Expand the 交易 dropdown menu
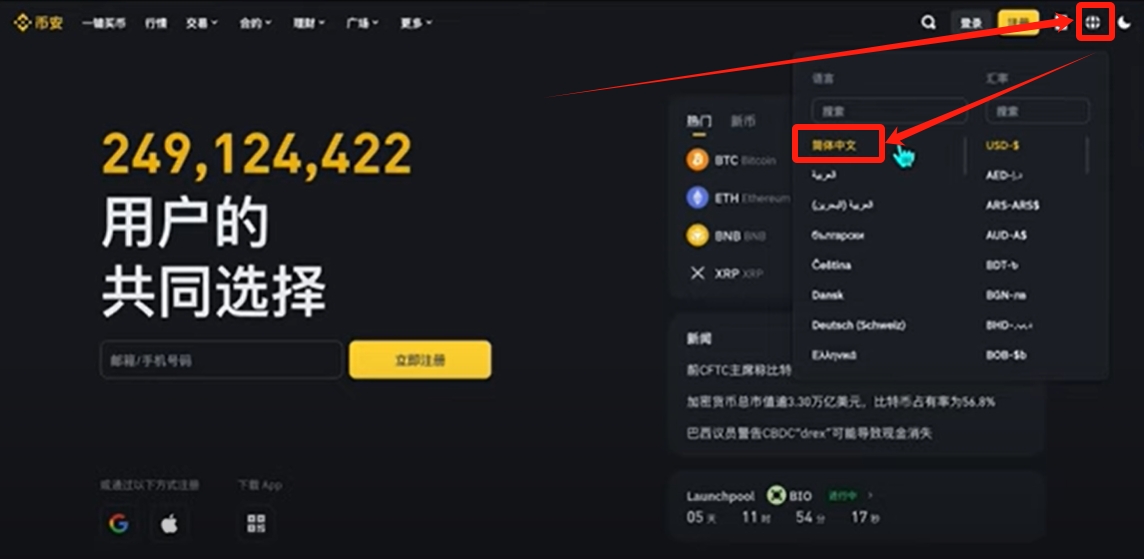Screen dimensions: 1144x559 point(202,23)
